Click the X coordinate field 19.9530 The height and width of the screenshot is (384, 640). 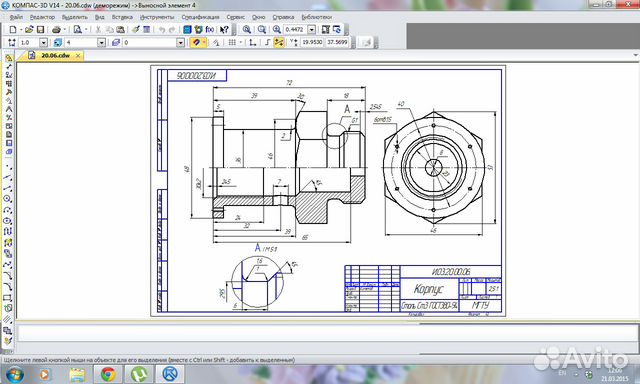312,42
